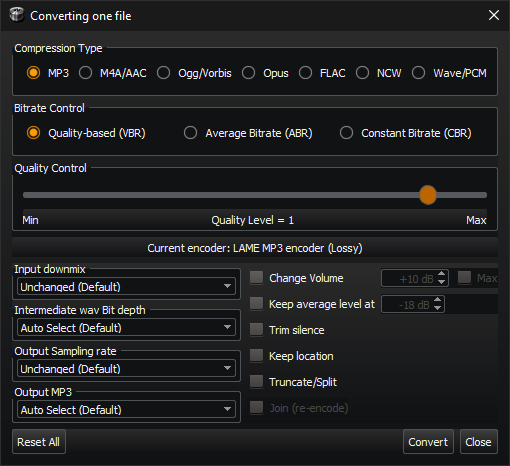Image resolution: width=510 pixels, height=466 pixels.
Task: Check the Change Volume box
Action: (x=256, y=277)
